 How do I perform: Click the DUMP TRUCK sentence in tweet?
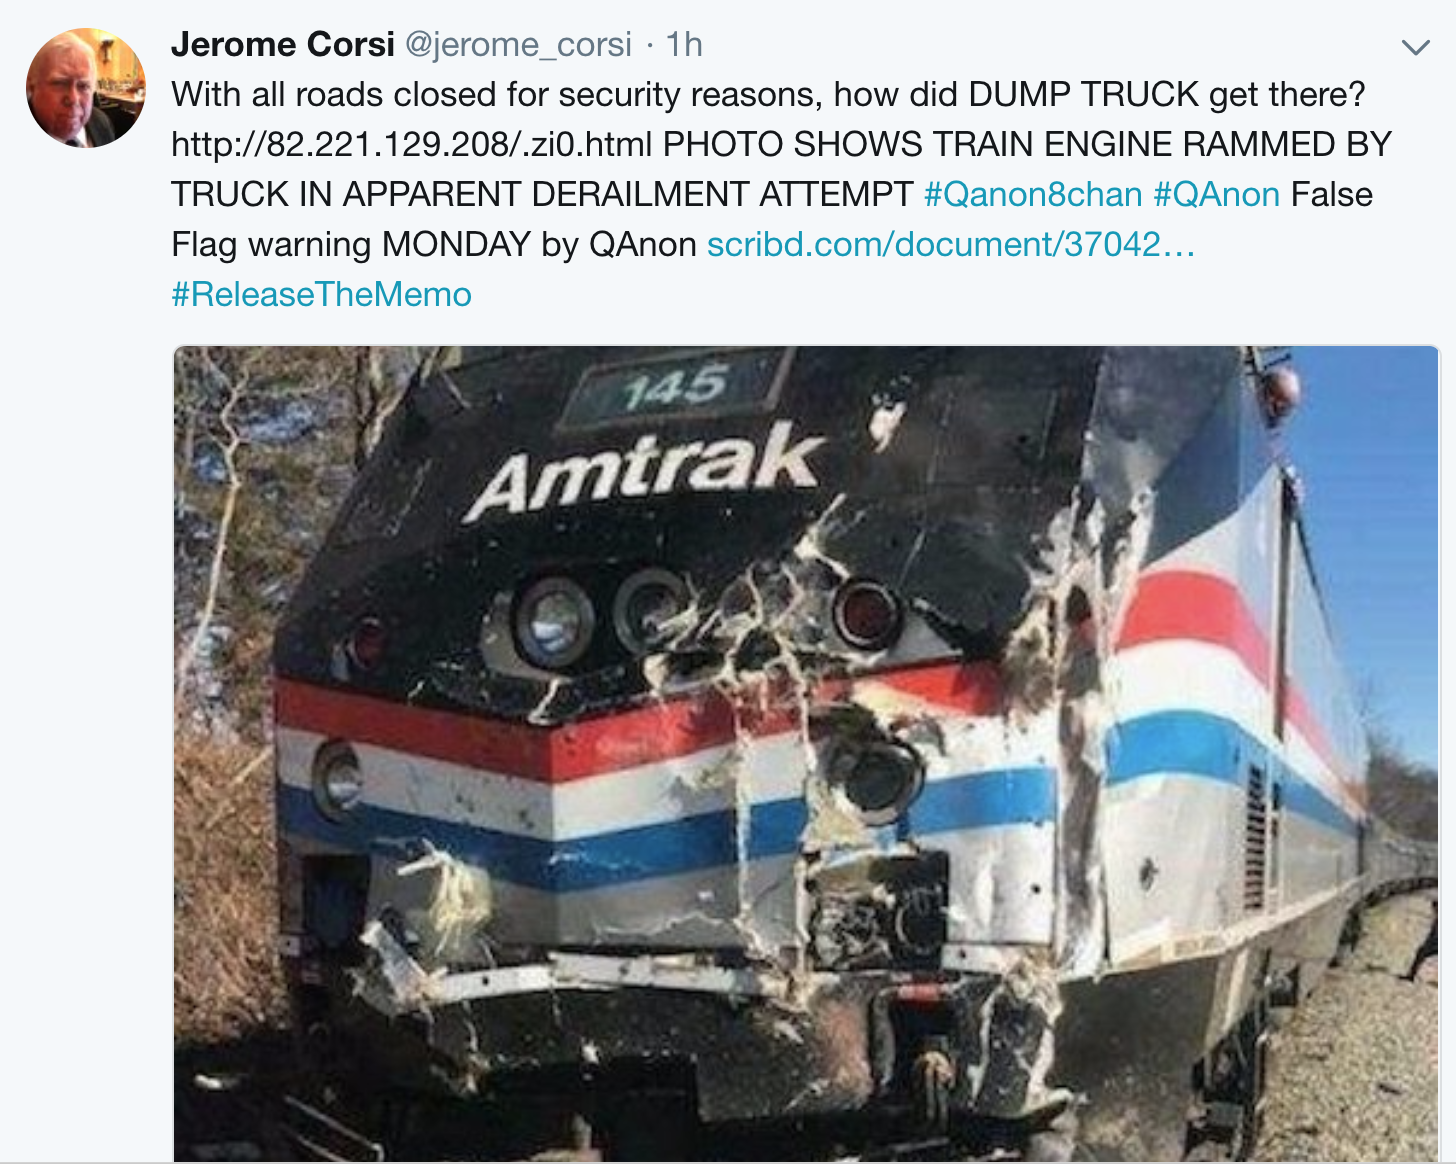coord(768,94)
